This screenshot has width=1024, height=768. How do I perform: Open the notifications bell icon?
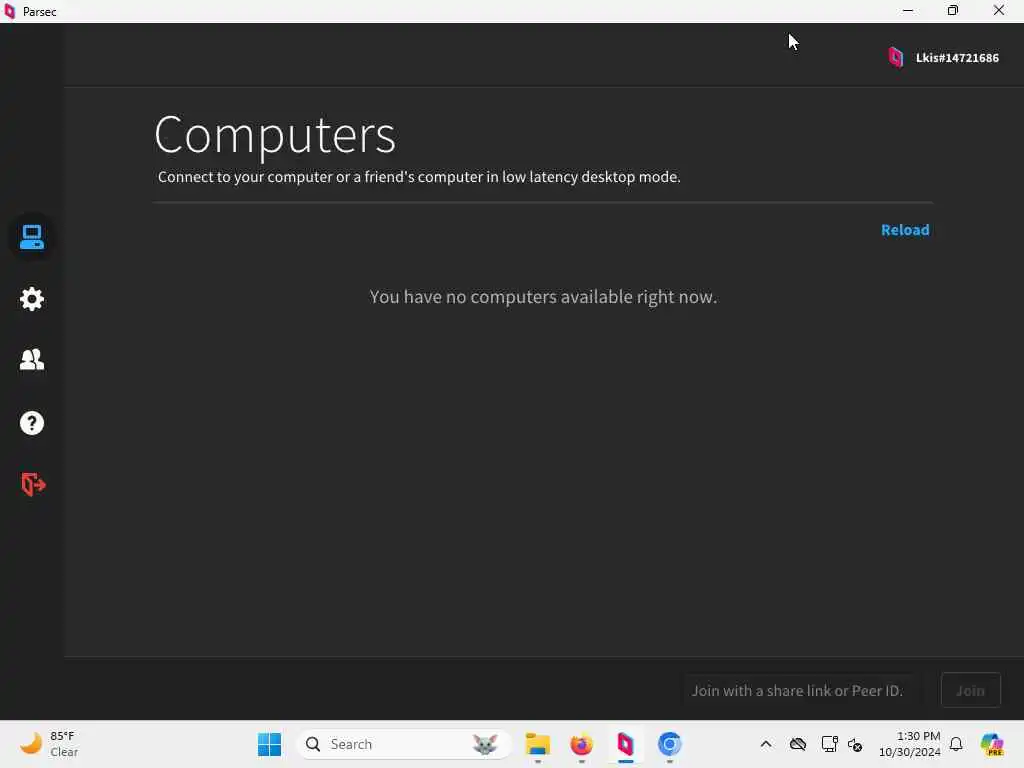coord(956,744)
